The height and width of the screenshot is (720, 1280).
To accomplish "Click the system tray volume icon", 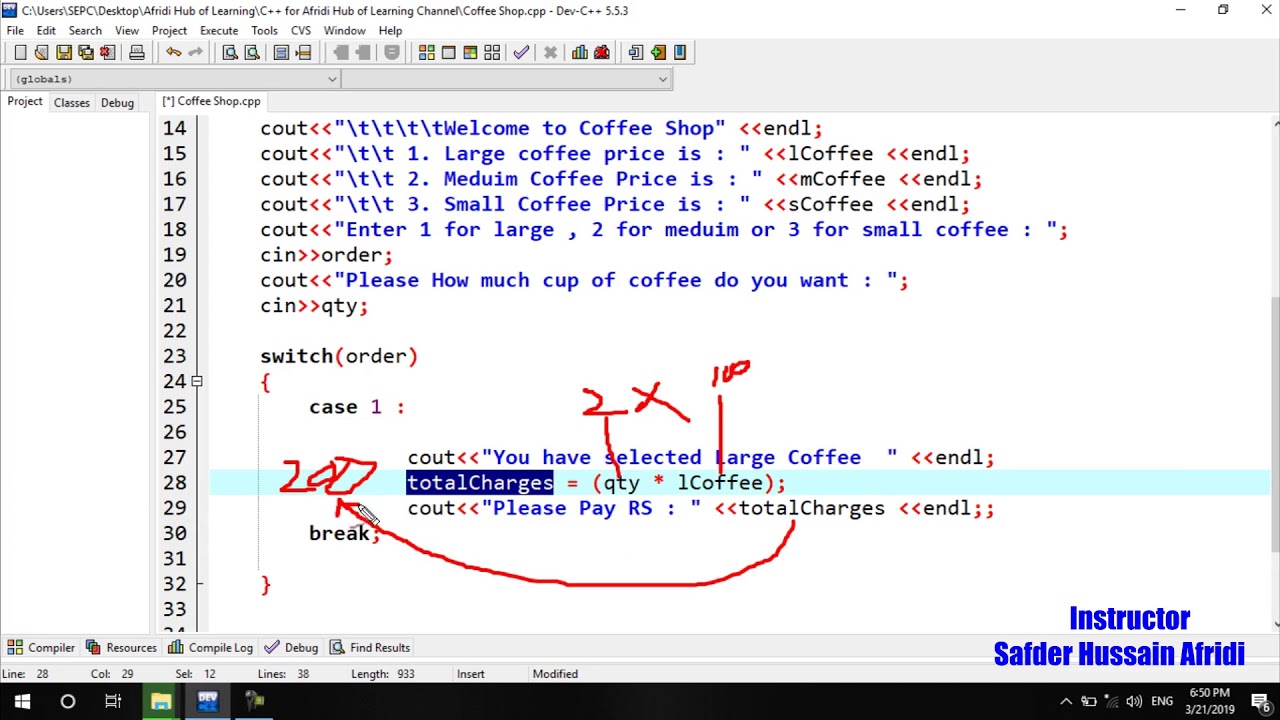I will [x=1133, y=702].
